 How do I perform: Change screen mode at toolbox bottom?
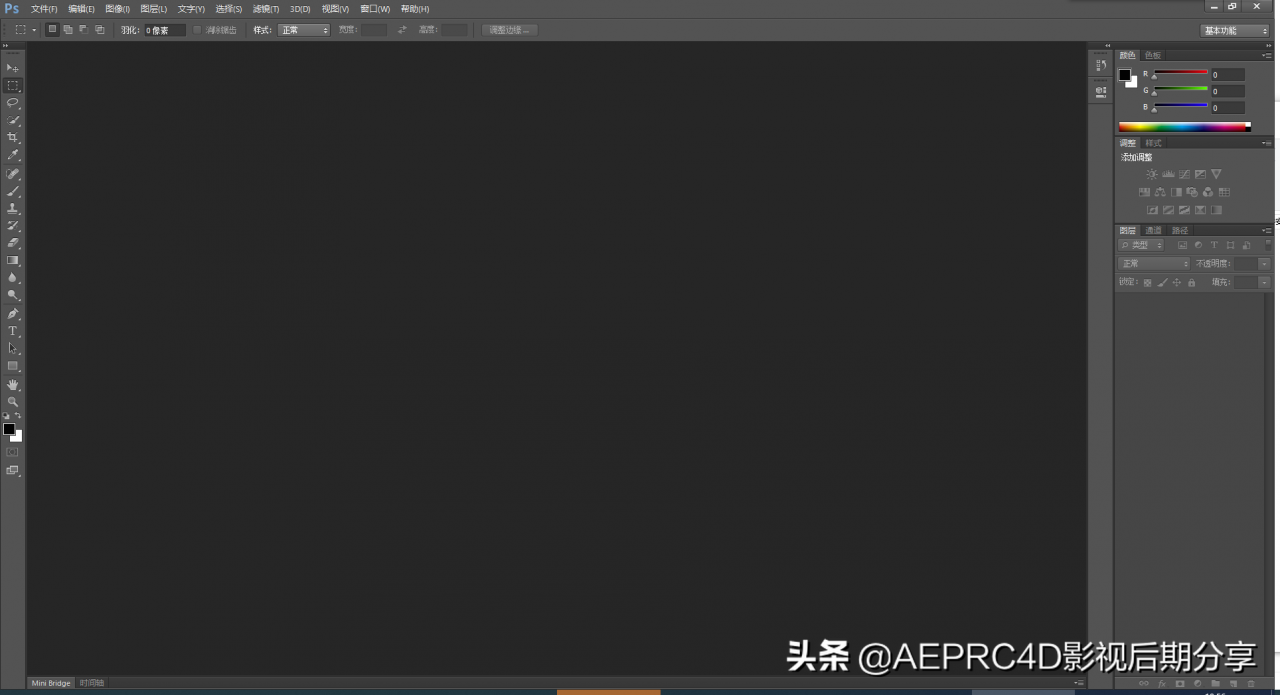click(13, 470)
